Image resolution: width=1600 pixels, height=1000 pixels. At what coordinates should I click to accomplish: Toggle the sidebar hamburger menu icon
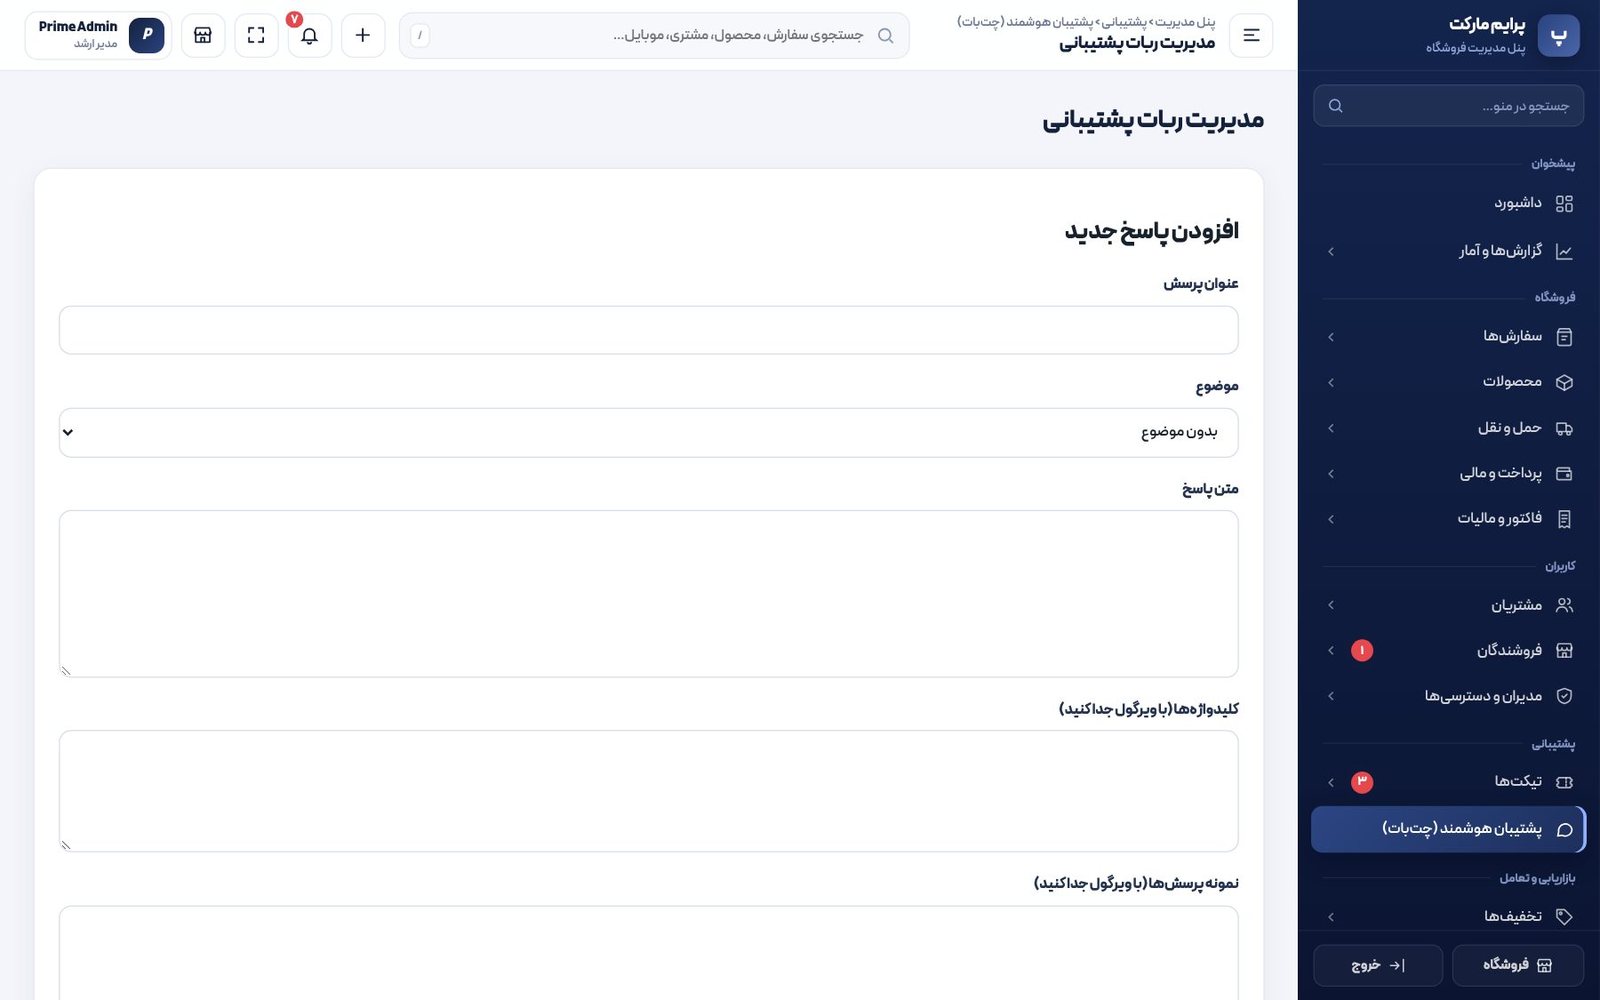click(x=1251, y=35)
